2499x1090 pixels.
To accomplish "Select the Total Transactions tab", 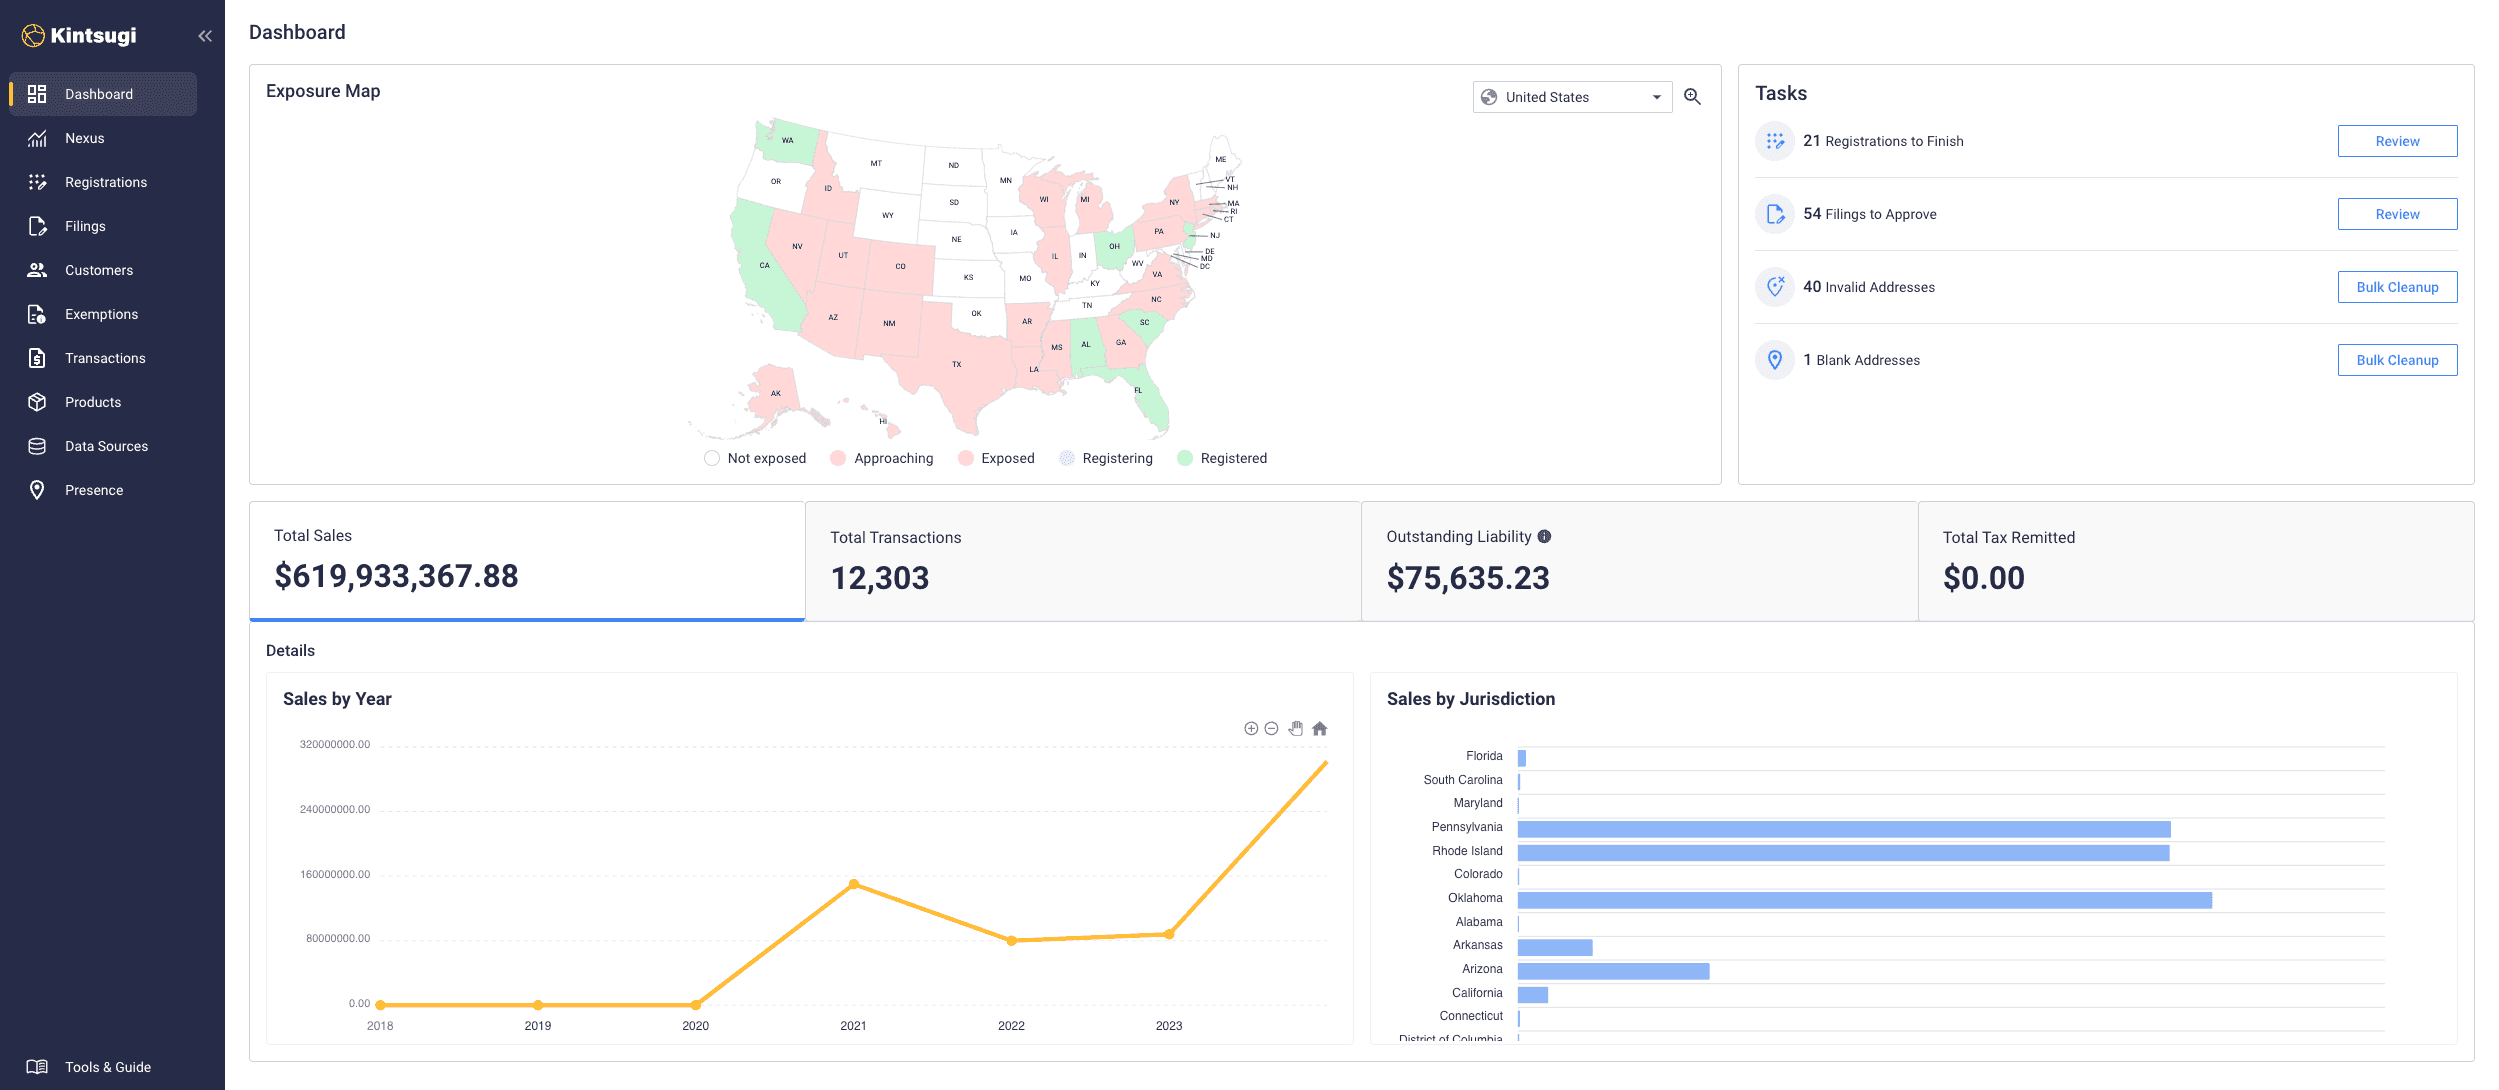I will pos(1082,561).
